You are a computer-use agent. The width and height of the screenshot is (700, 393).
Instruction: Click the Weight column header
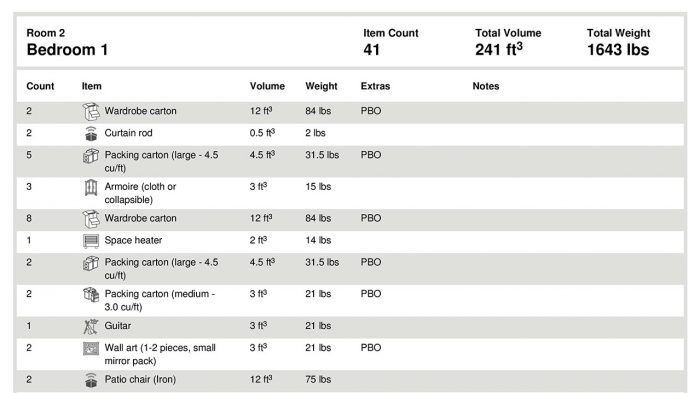321,86
